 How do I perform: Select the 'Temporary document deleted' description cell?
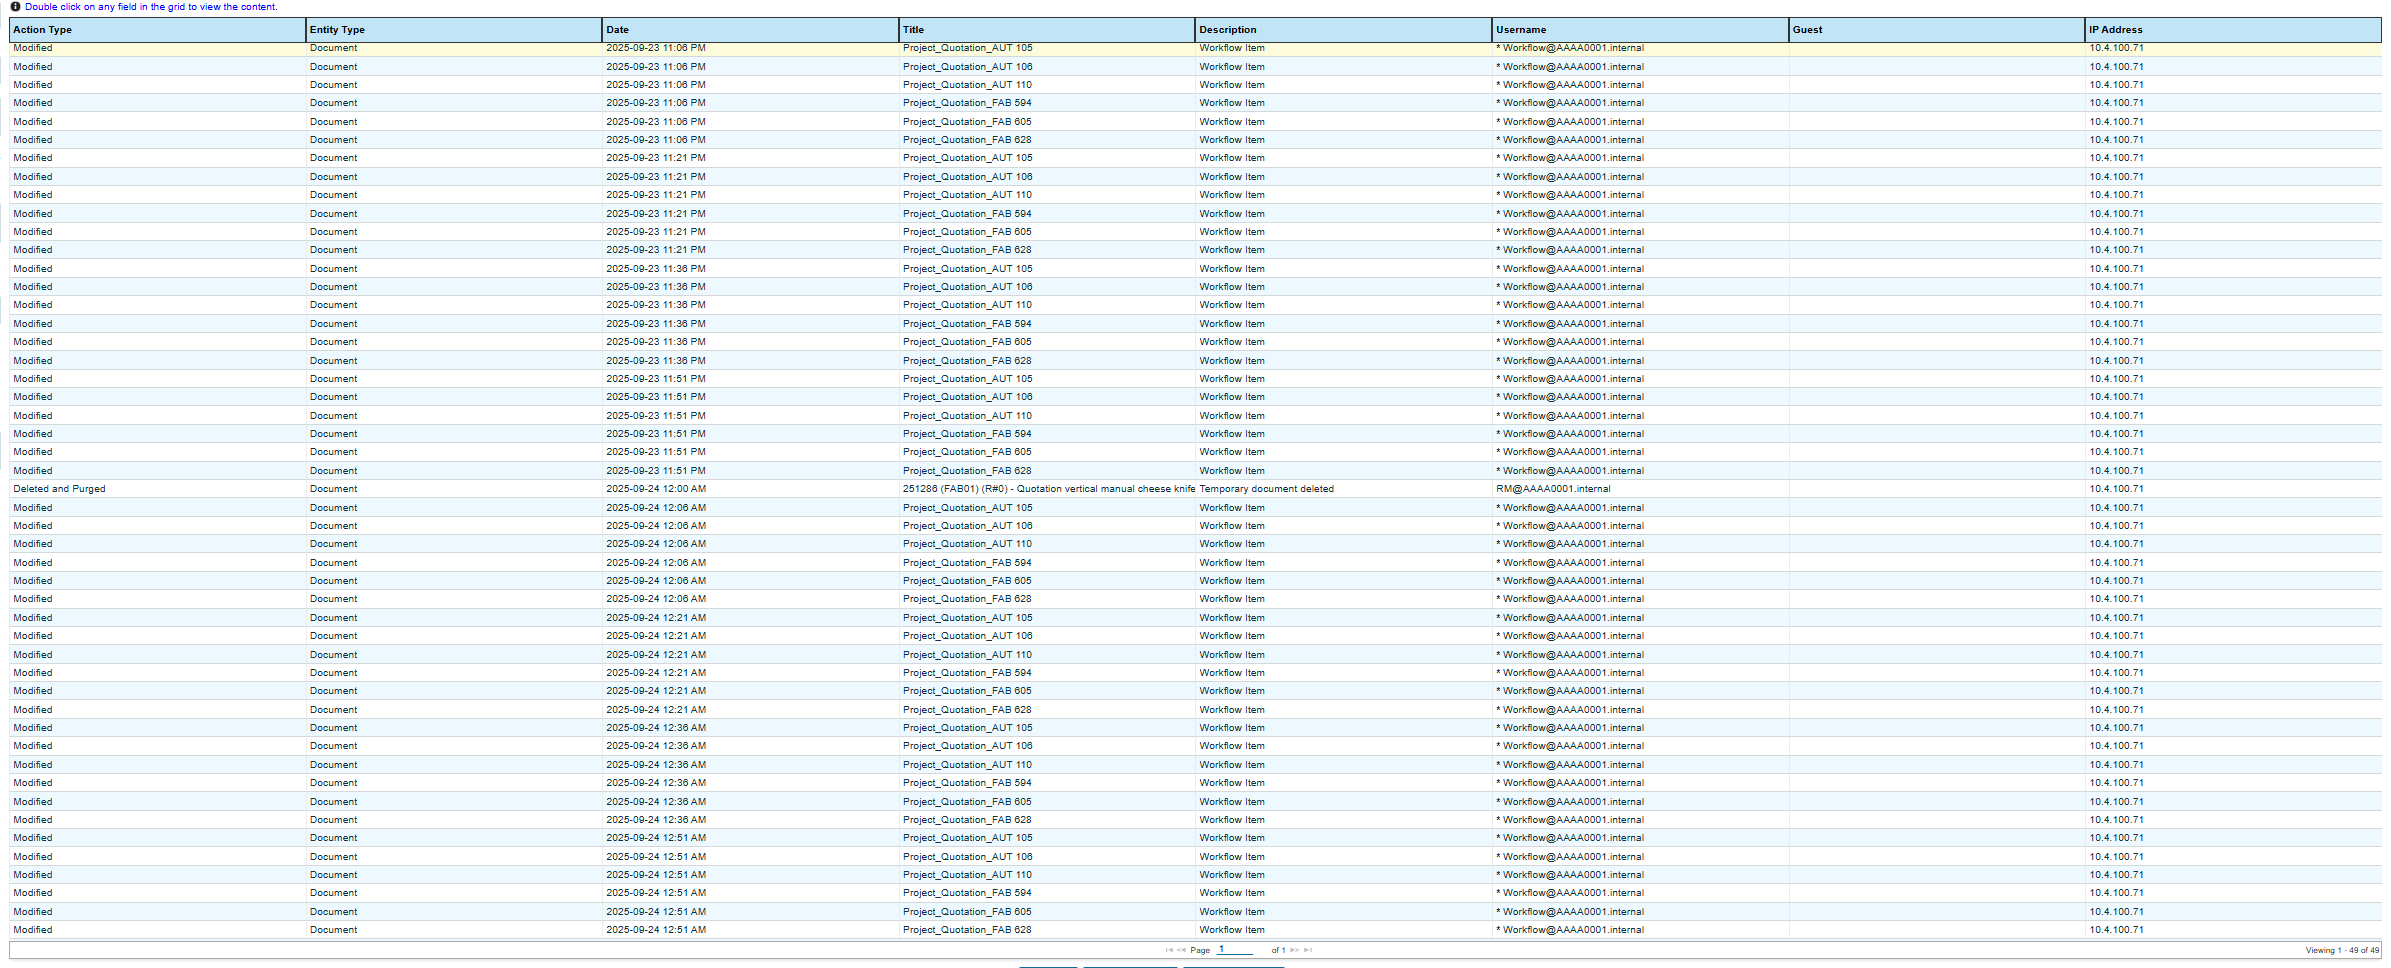tap(1343, 489)
